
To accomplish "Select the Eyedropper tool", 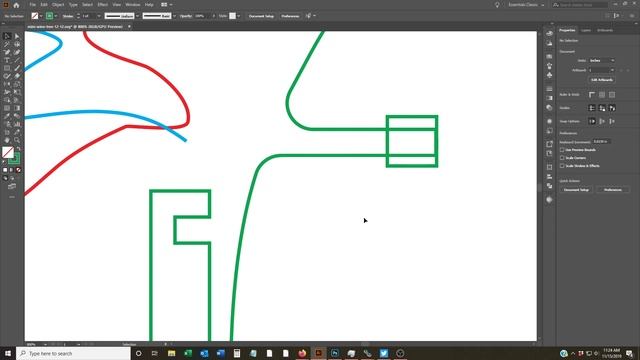I will click(7, 116).
